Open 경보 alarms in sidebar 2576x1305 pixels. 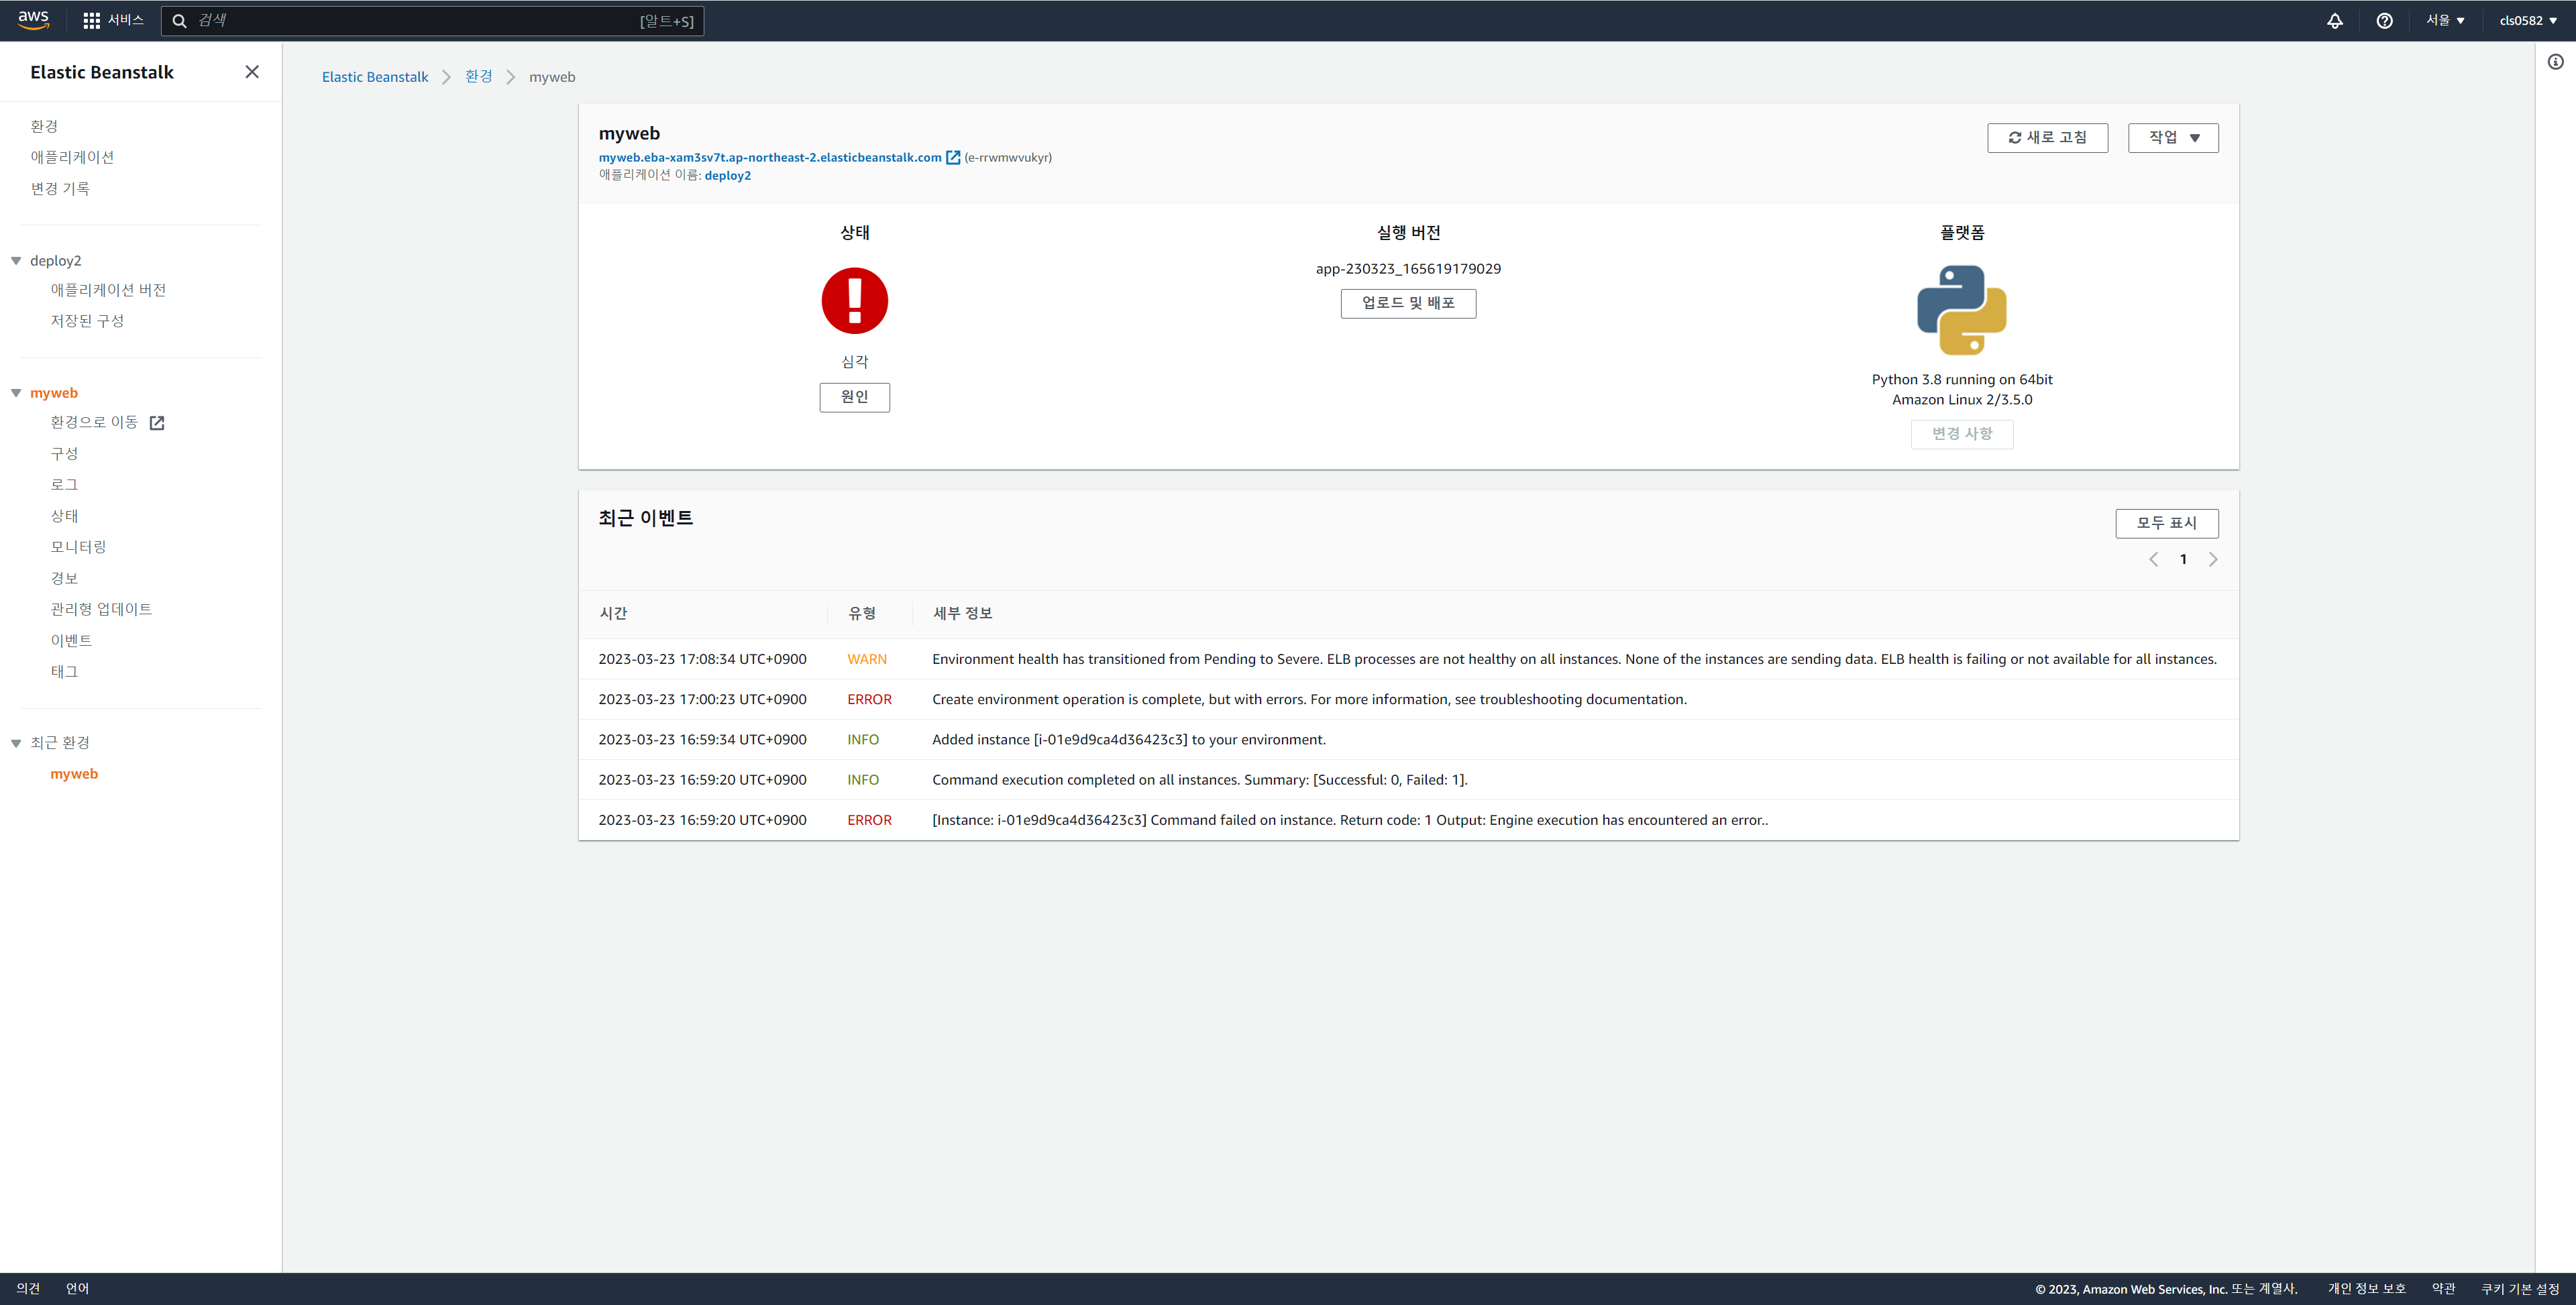(x=64, y=578)
